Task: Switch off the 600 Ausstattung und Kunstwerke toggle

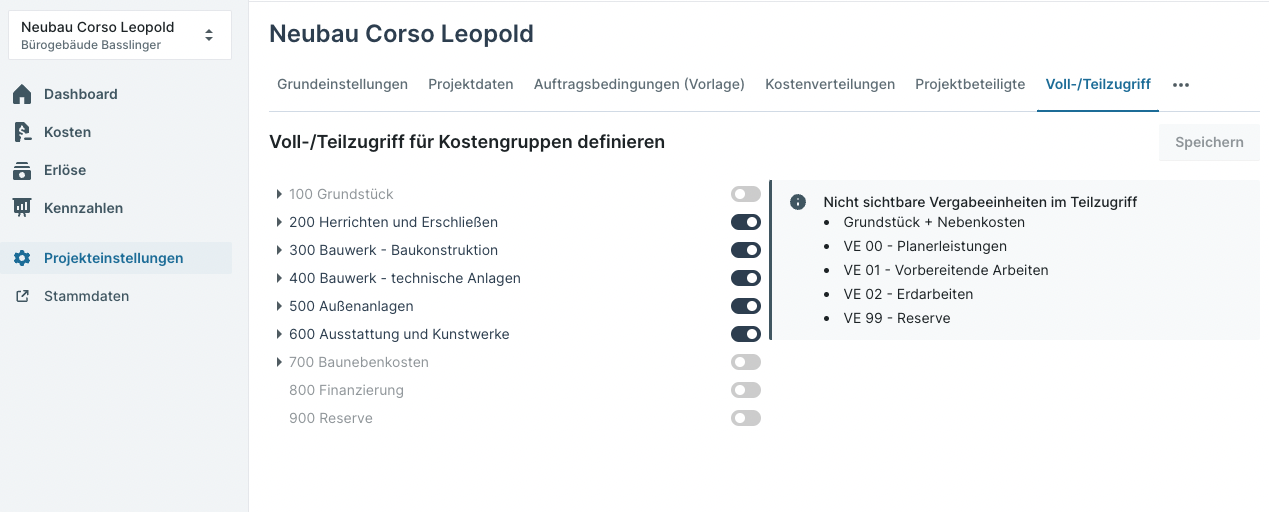Action: tap(746, 334)
